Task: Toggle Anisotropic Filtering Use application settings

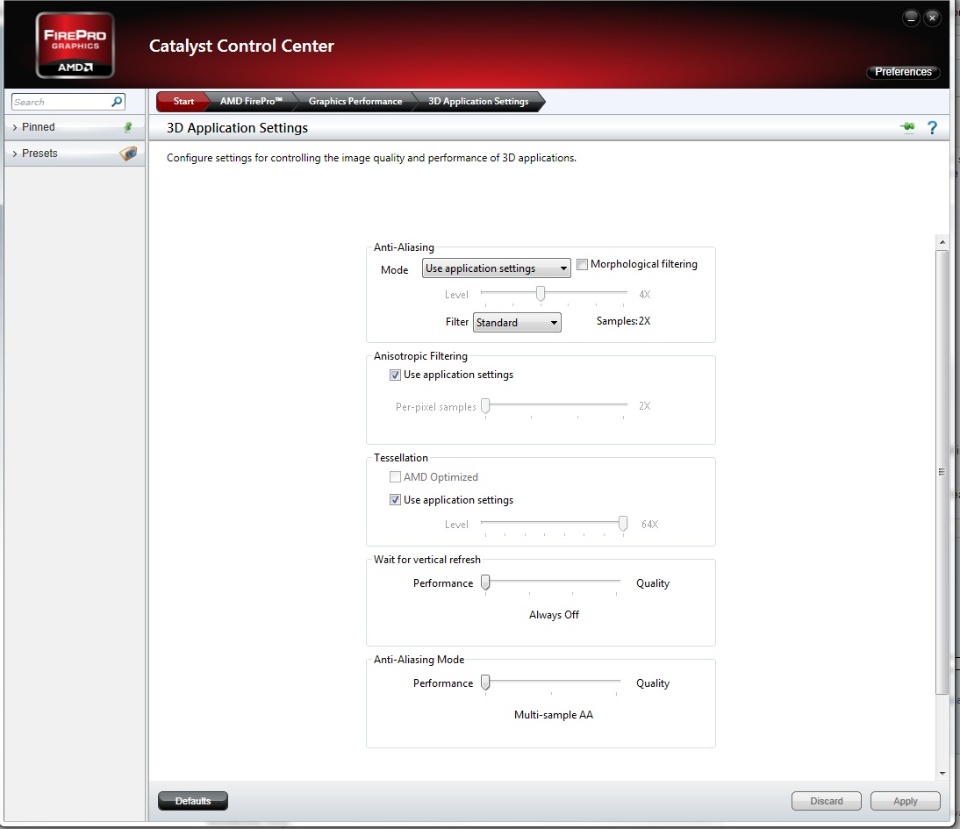Action: tap(395, 375)
